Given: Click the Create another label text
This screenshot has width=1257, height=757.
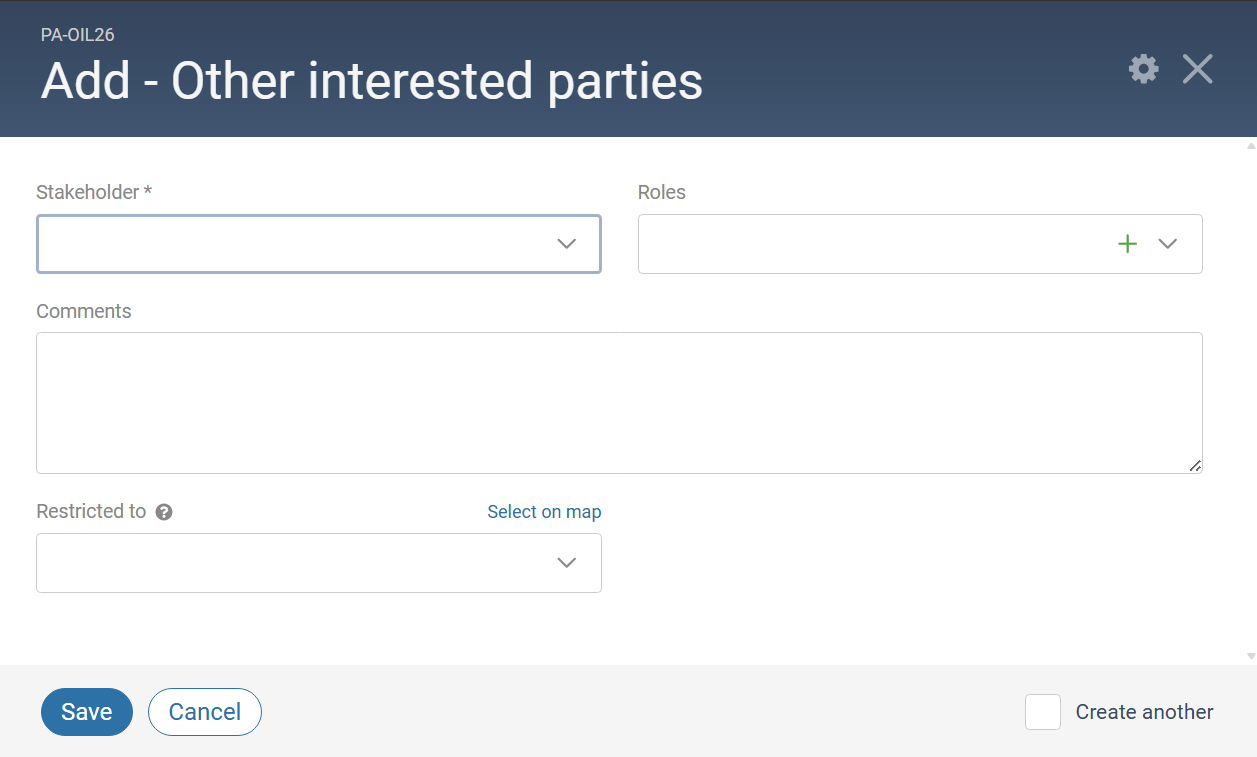Looking at the screenshot, I should 1144,712.
